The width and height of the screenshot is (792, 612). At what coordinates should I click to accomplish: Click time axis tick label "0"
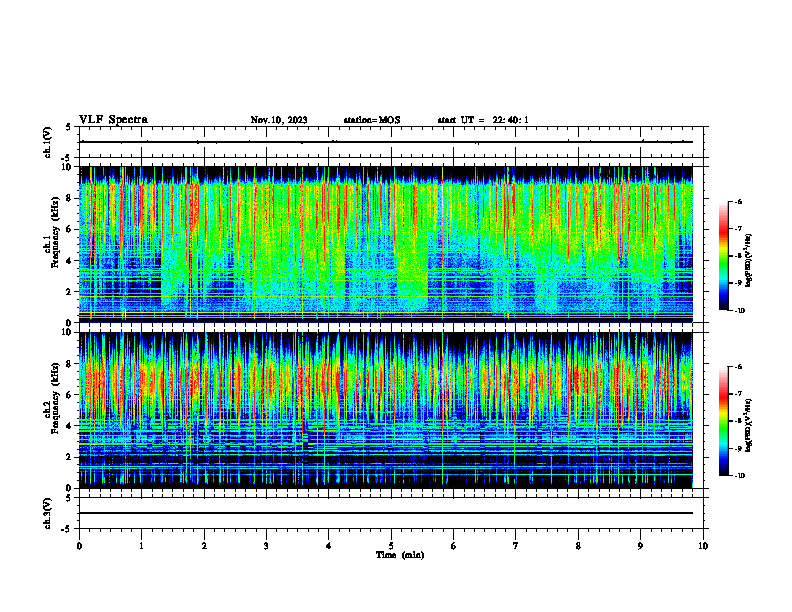click(79, 546)
